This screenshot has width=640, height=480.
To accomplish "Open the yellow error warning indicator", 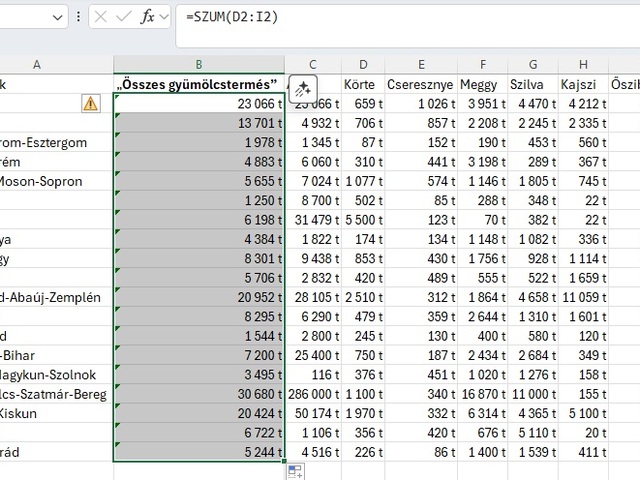I will click(x=91, y=103).
